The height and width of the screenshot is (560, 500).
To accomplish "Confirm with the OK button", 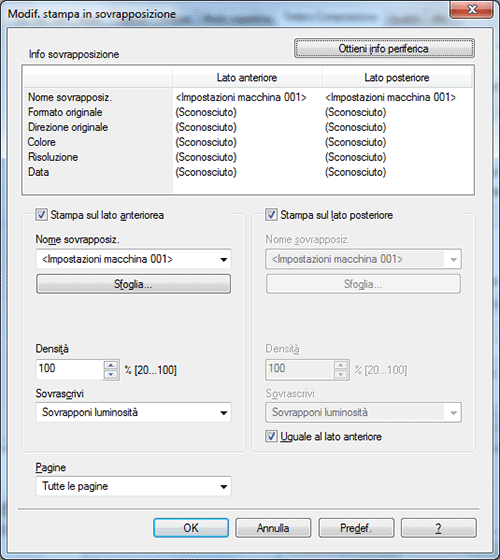I will [x=191, y=528].
